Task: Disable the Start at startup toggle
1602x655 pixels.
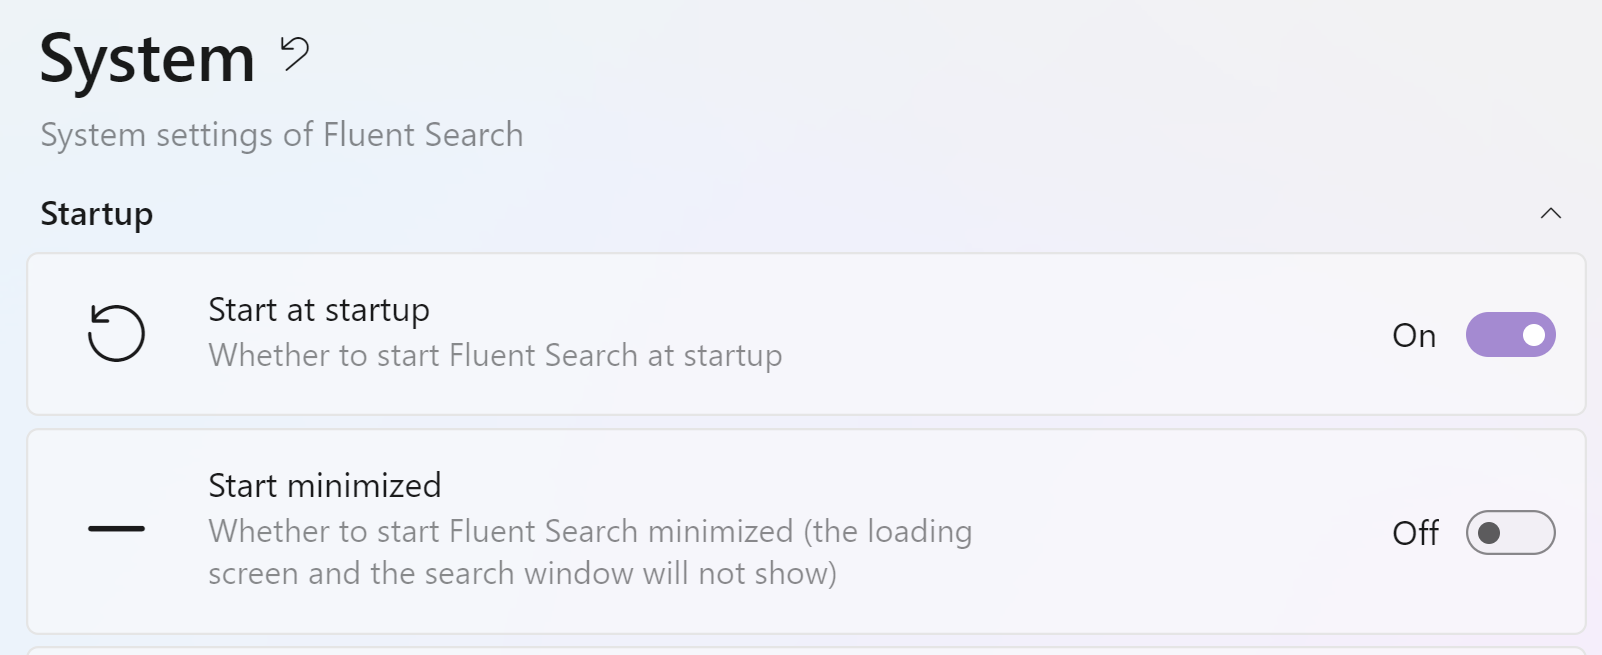Action: tap(1512, 334)
